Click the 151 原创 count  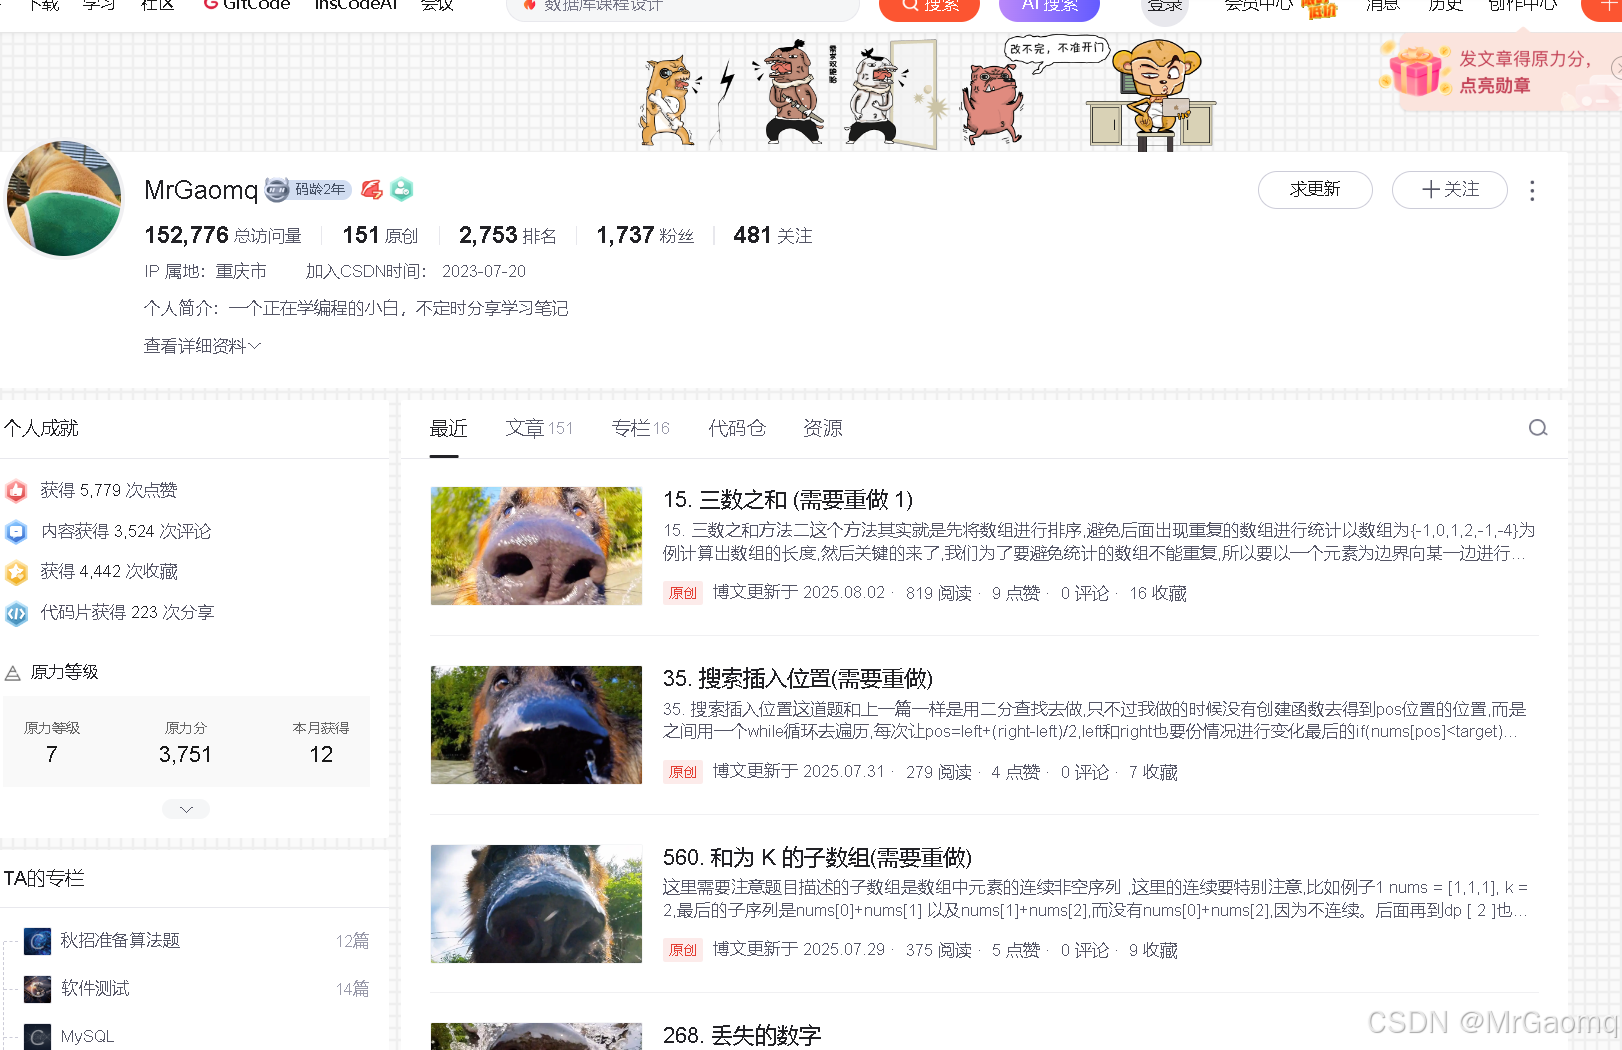[380, 236]
